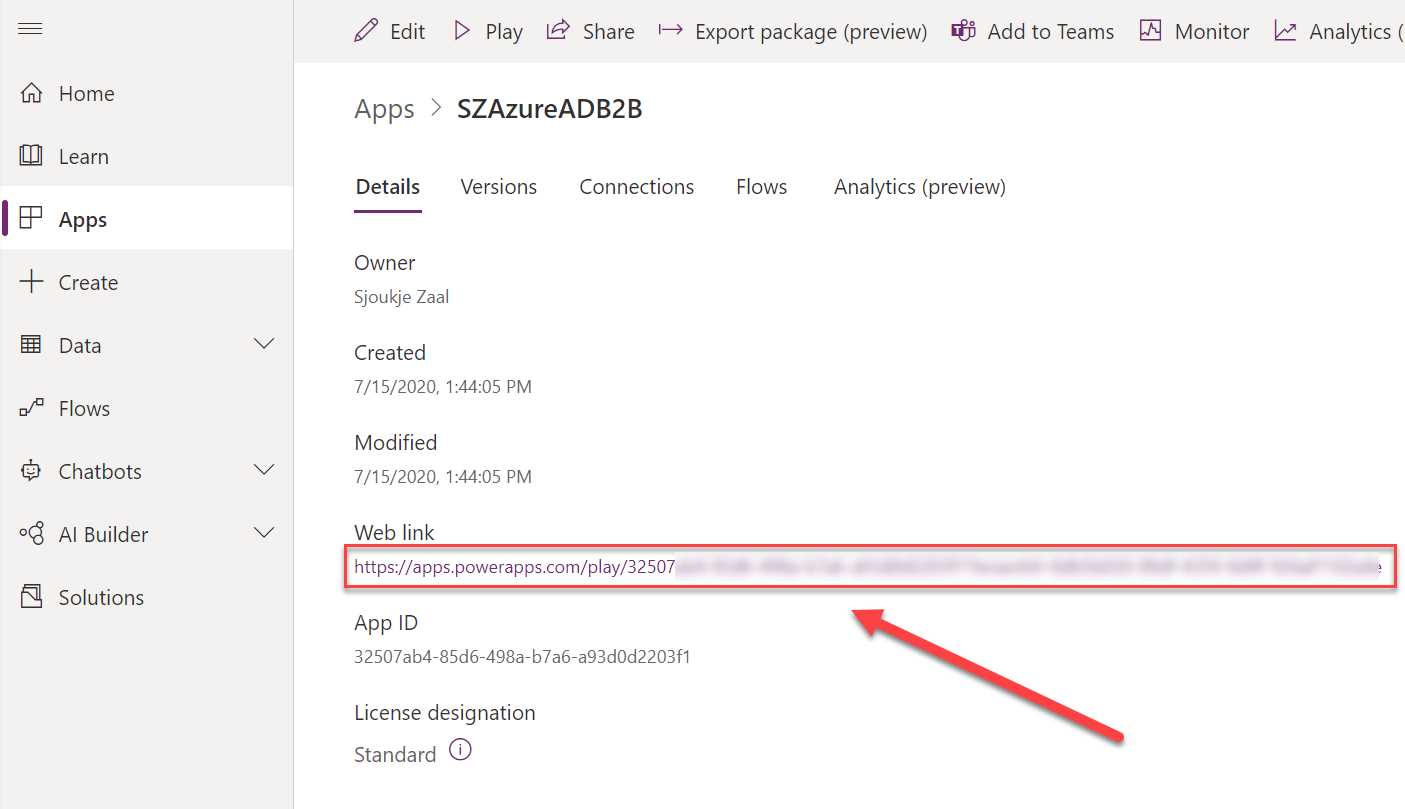
Task: Switch to the Versions tab
Action: [499, 187]
